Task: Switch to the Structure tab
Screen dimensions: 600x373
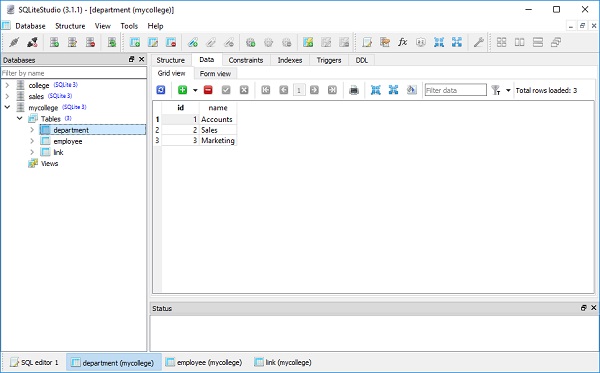Action: pos(170,60)
